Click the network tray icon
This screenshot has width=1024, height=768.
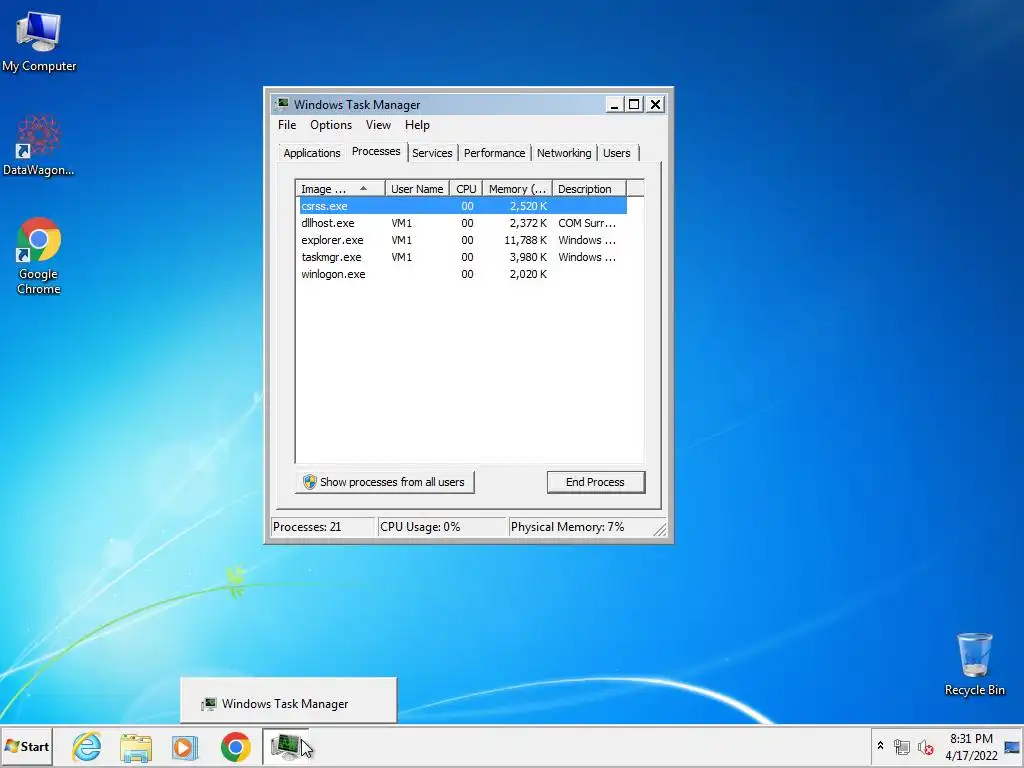(902, 746)
